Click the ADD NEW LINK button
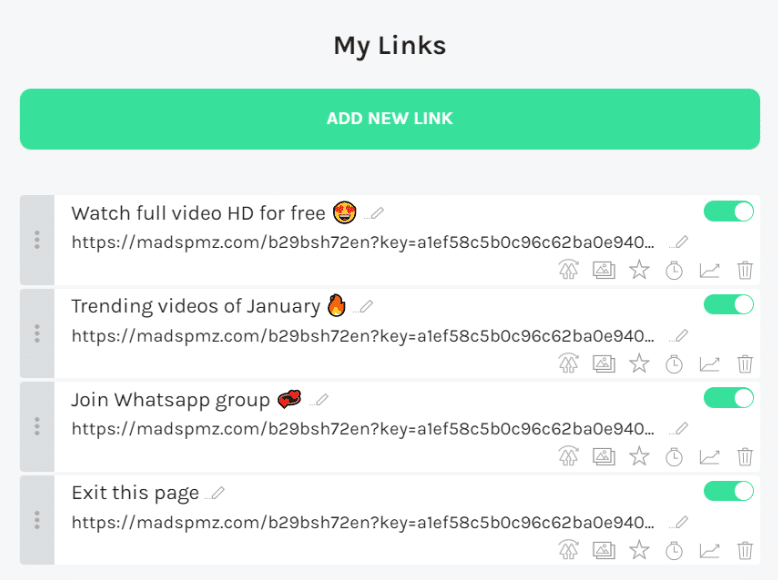This screenshot has height=580, width=778. tap(390, 119)
